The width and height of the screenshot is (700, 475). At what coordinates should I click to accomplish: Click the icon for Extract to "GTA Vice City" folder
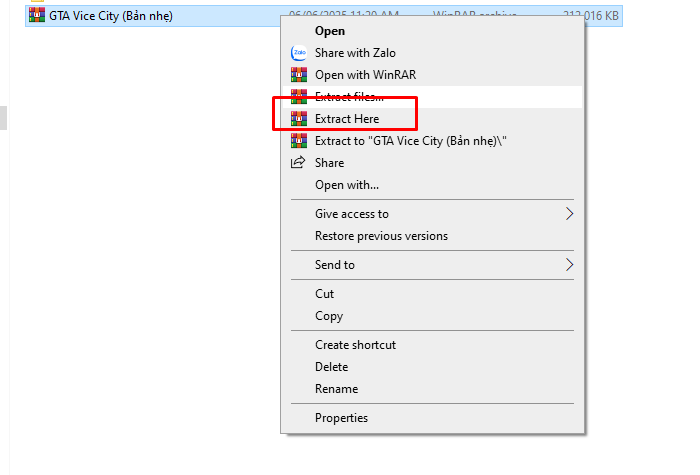297,141
